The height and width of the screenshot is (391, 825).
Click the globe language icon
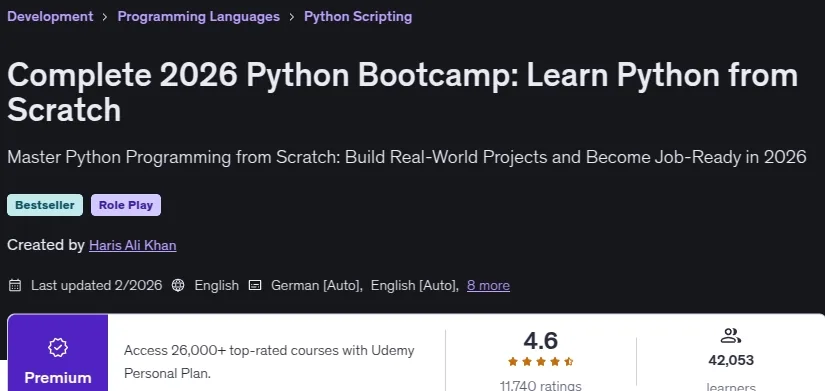(178, 285)
